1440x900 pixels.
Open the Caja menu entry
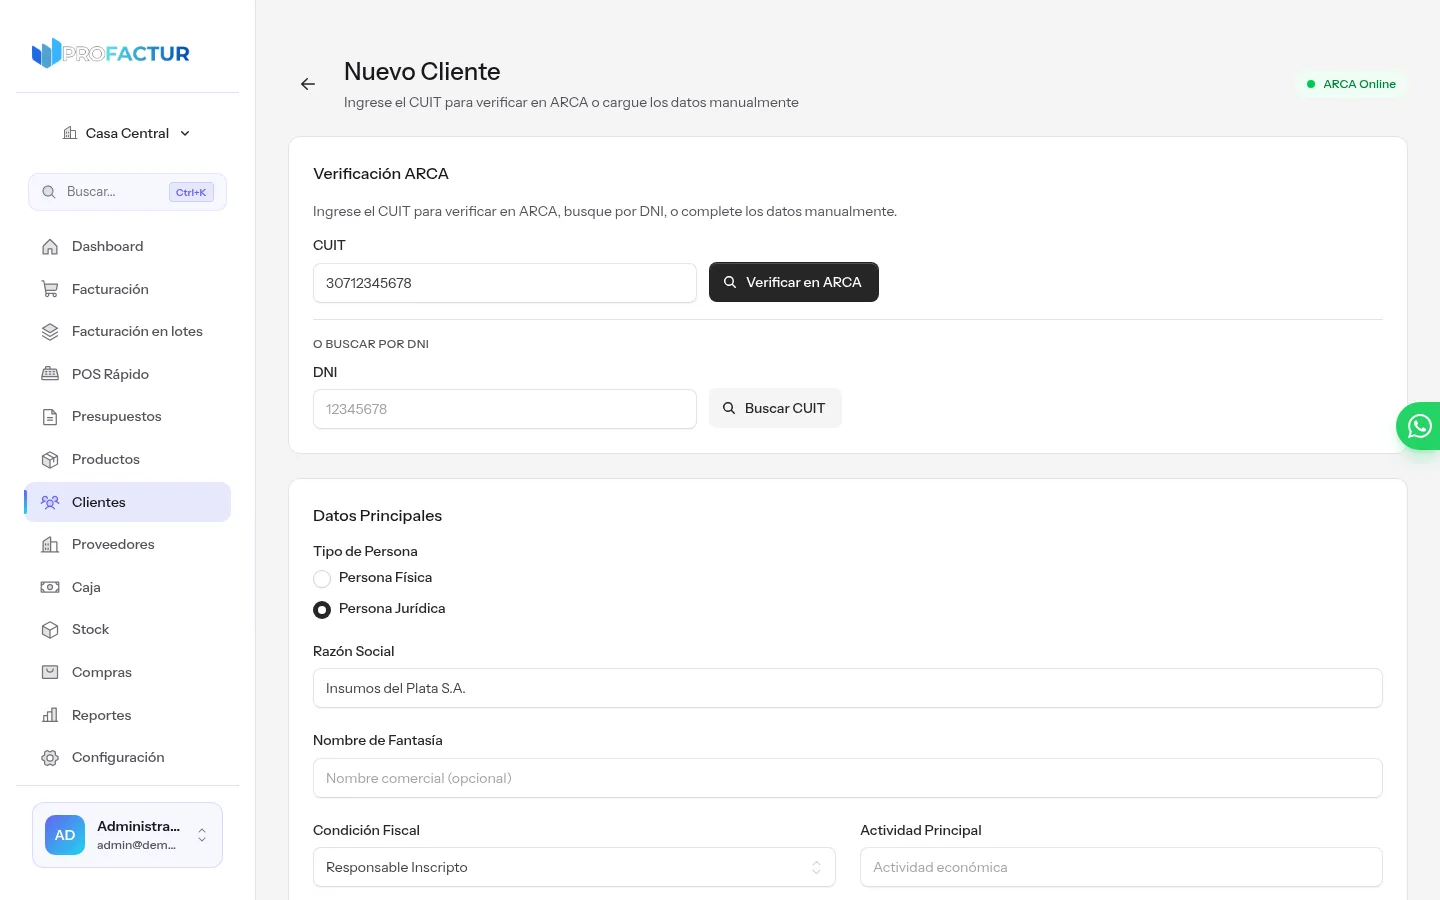pyautogui.click(x=127, y=587)
